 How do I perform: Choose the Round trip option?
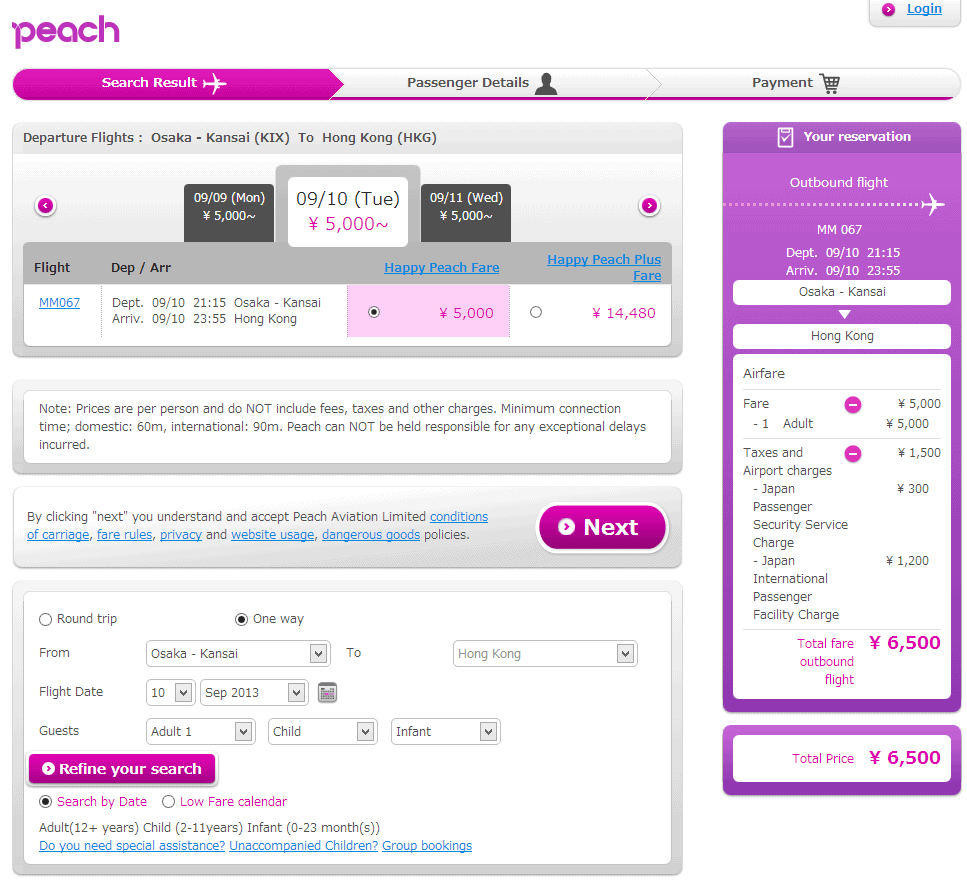pos(46,619)
